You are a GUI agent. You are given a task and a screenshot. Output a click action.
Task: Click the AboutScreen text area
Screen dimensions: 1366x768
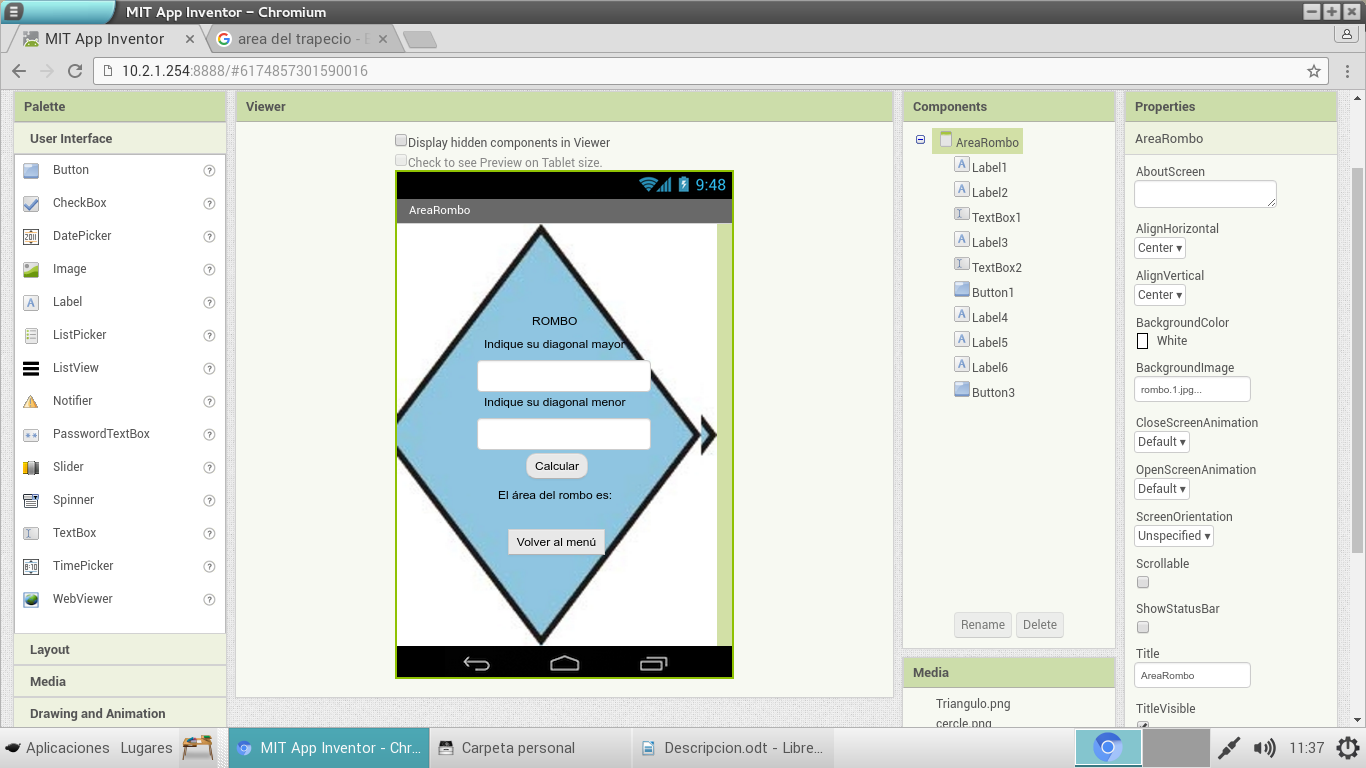(1205, 194)
